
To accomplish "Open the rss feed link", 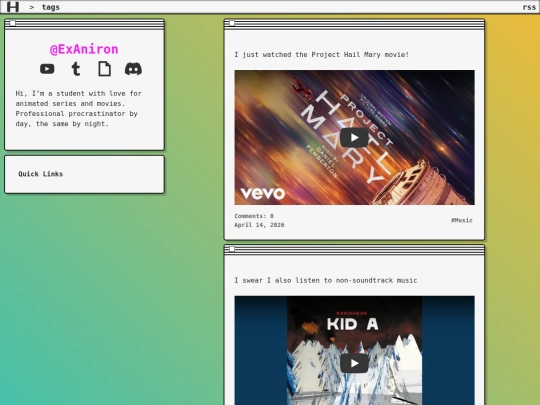I will 529,7.
